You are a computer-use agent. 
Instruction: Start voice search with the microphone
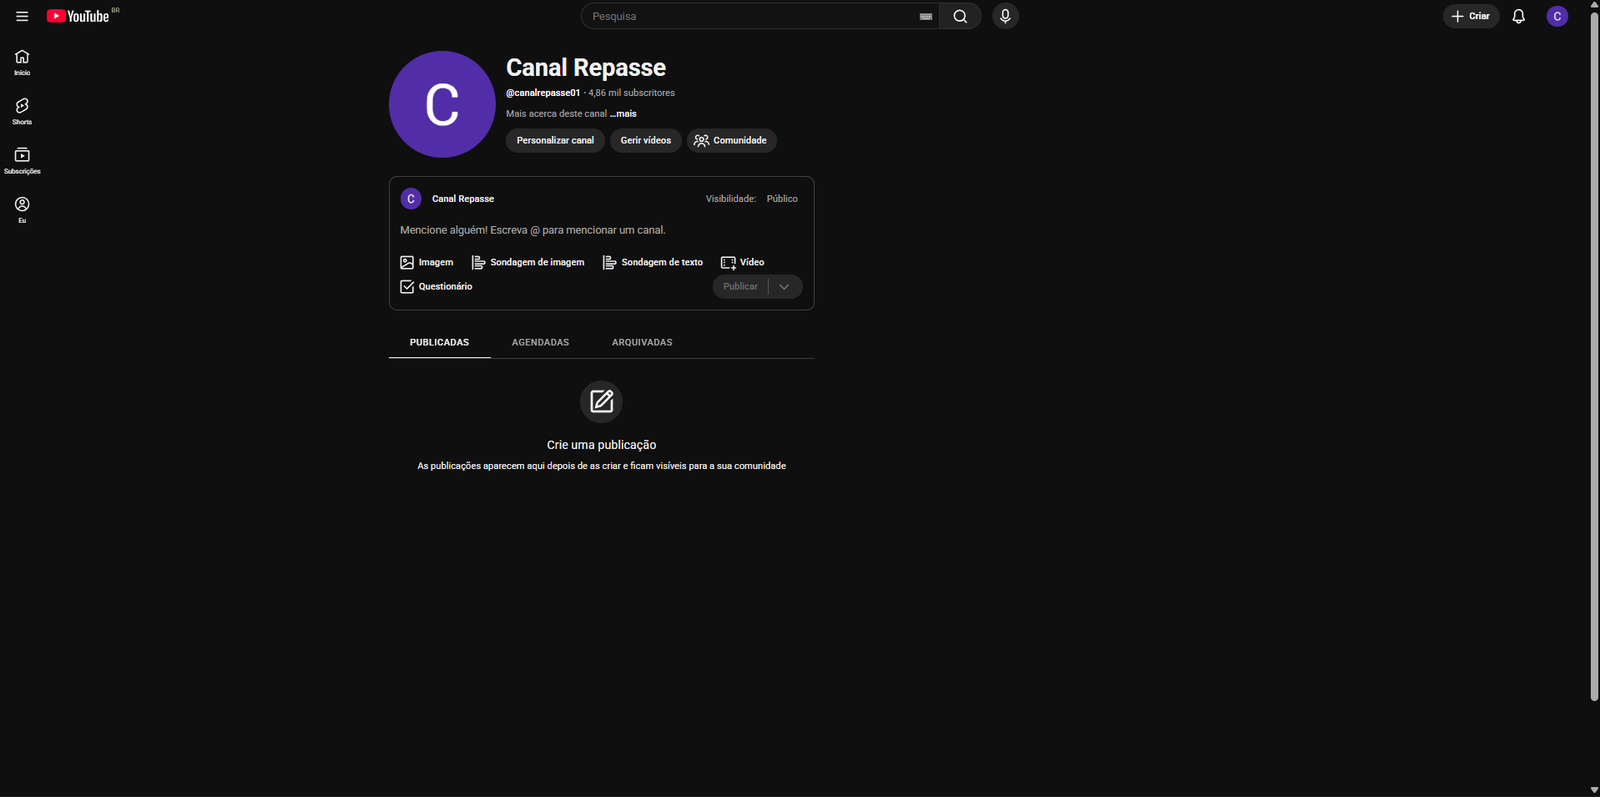[1005, 16]
